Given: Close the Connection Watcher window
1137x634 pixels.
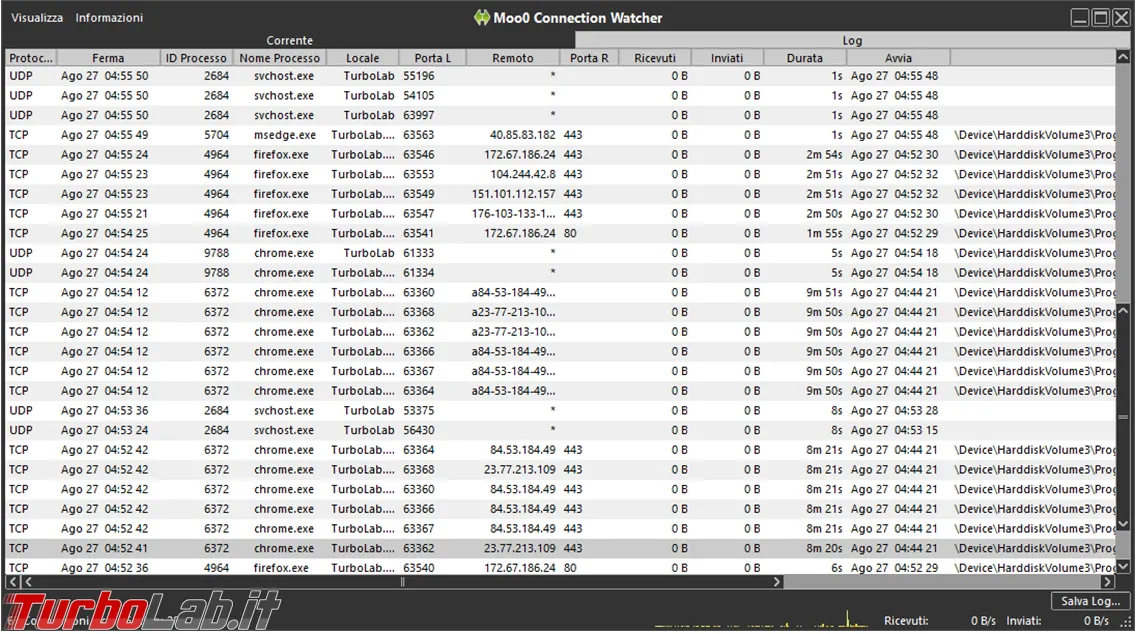Looking at the screenshot, I should click(x=1121, y=17).
